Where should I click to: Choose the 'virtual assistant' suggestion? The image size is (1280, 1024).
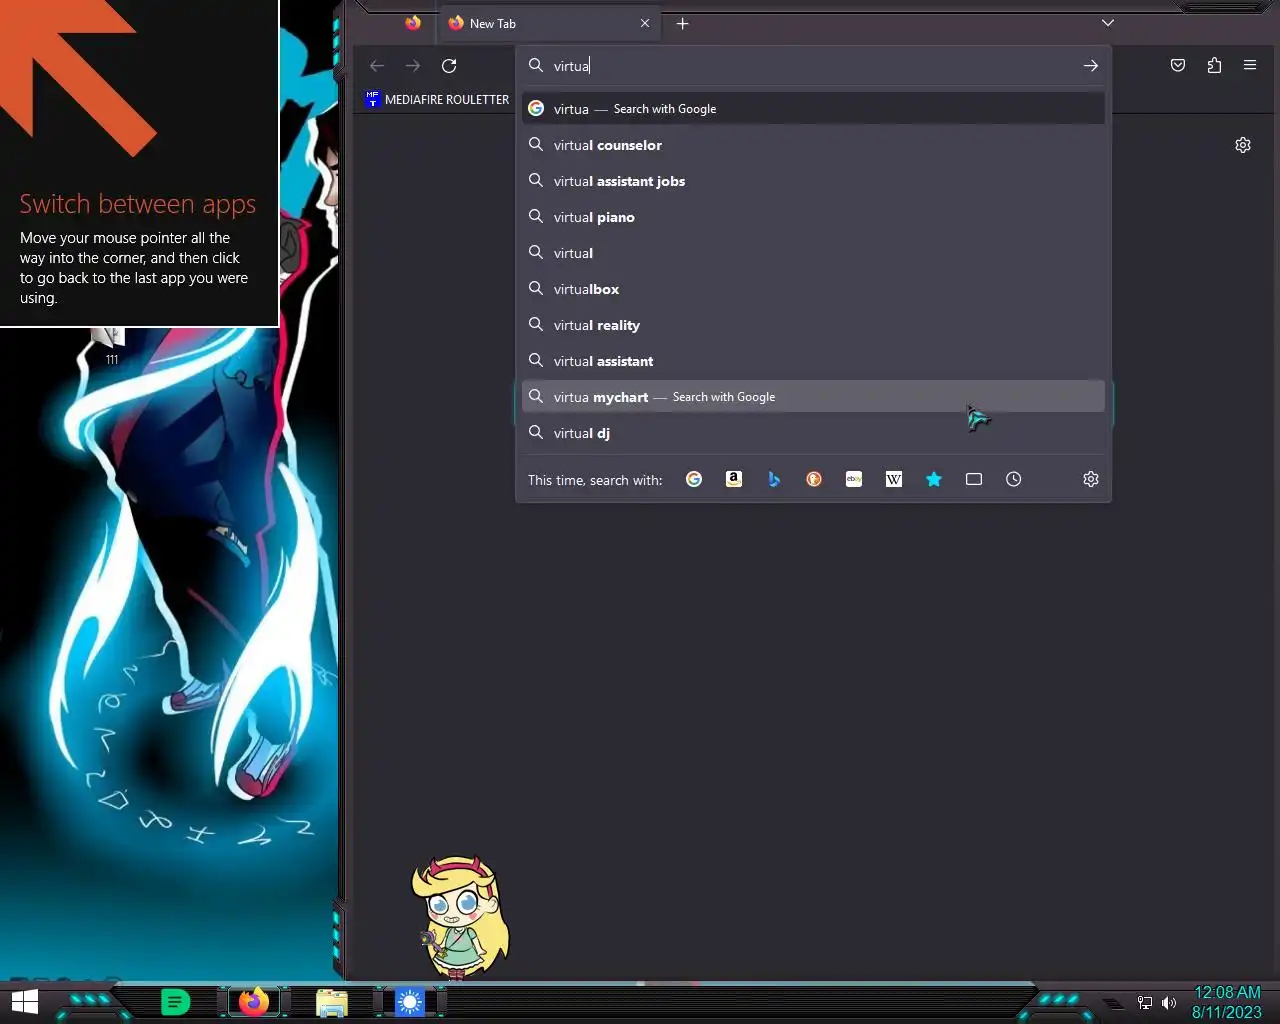tap(813, 361)
